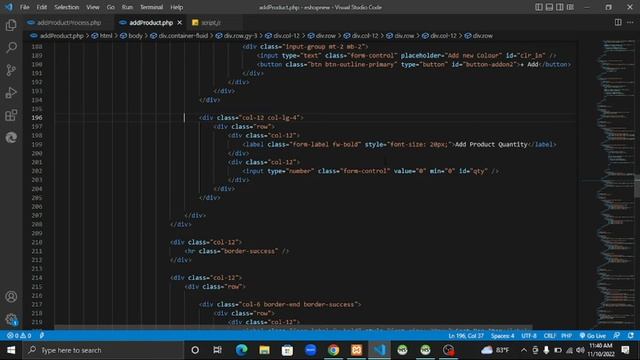Open the Action Center notification icon

(x=626, y=350)
